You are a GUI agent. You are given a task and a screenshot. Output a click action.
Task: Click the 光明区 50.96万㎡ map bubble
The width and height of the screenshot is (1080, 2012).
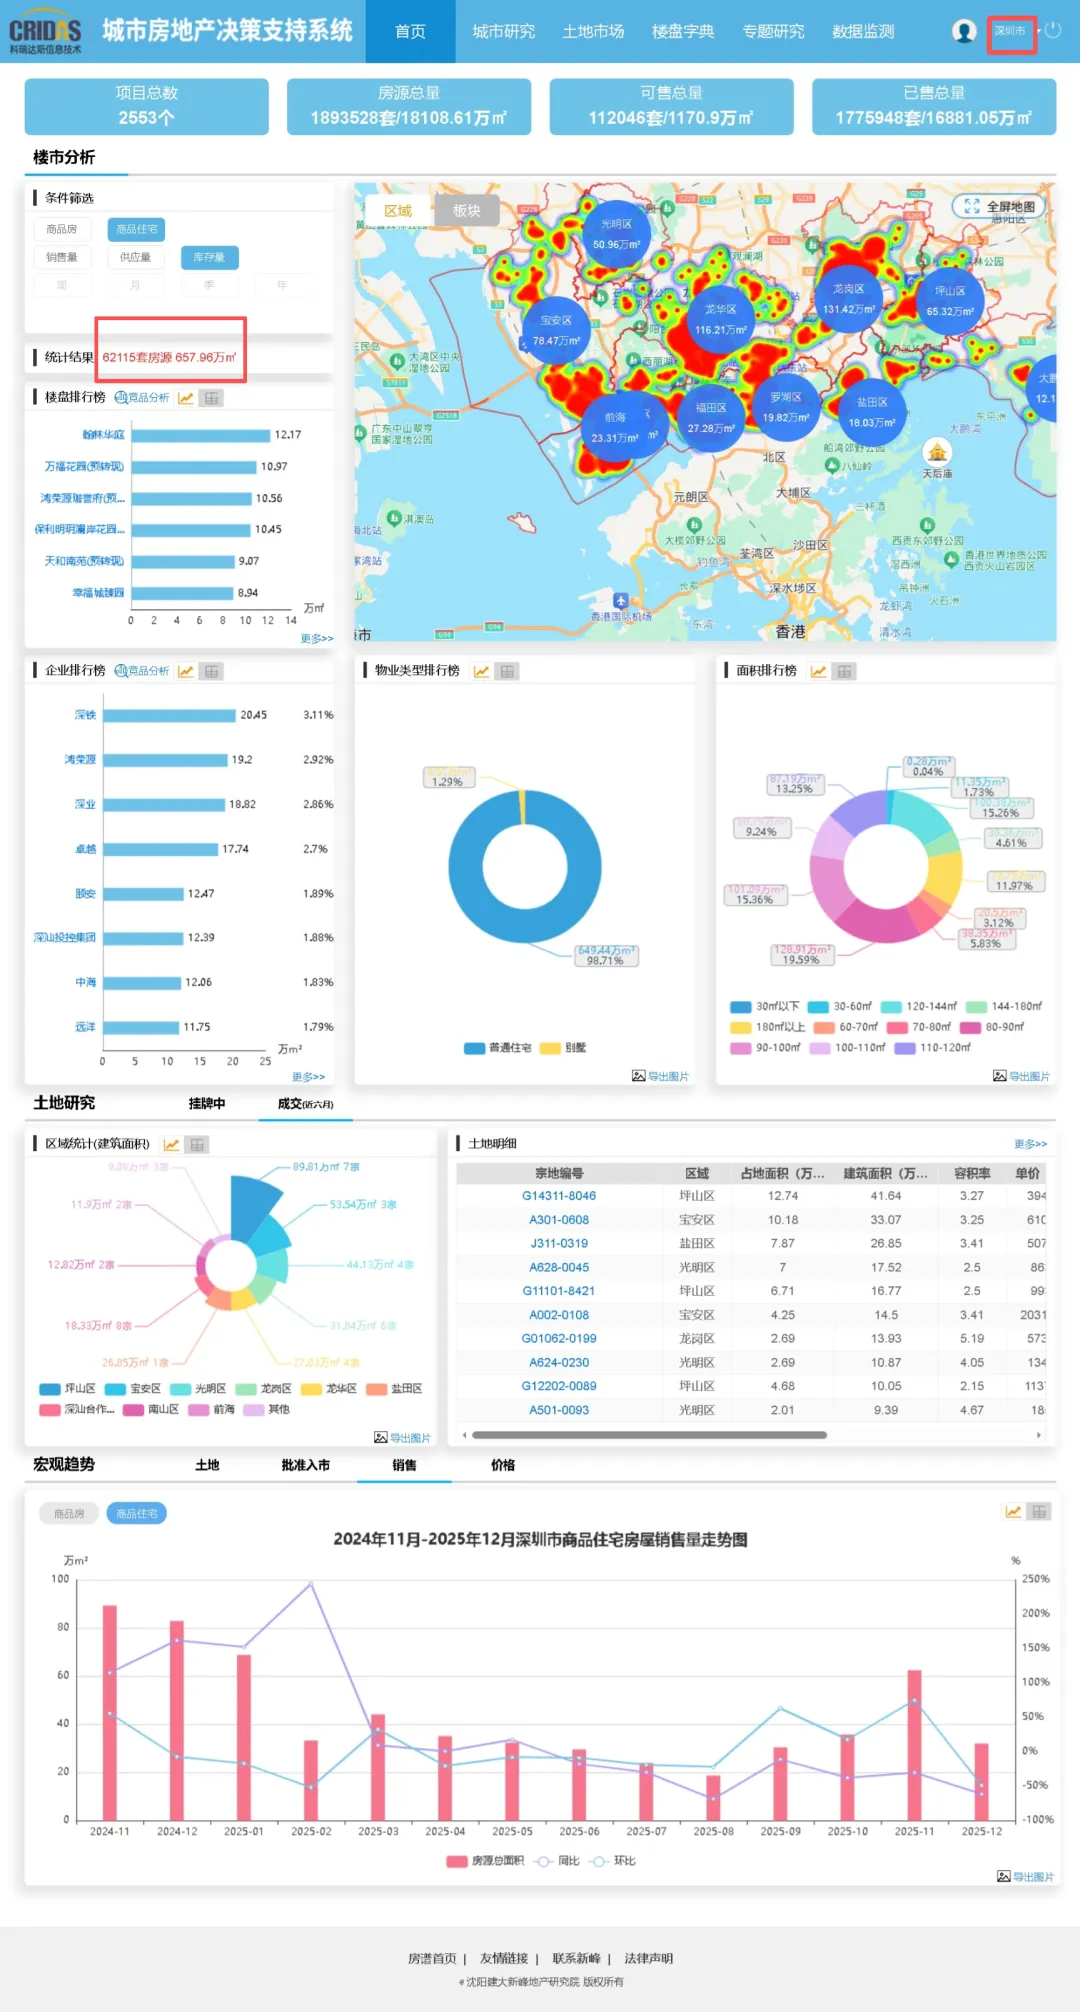click(616, 234)
